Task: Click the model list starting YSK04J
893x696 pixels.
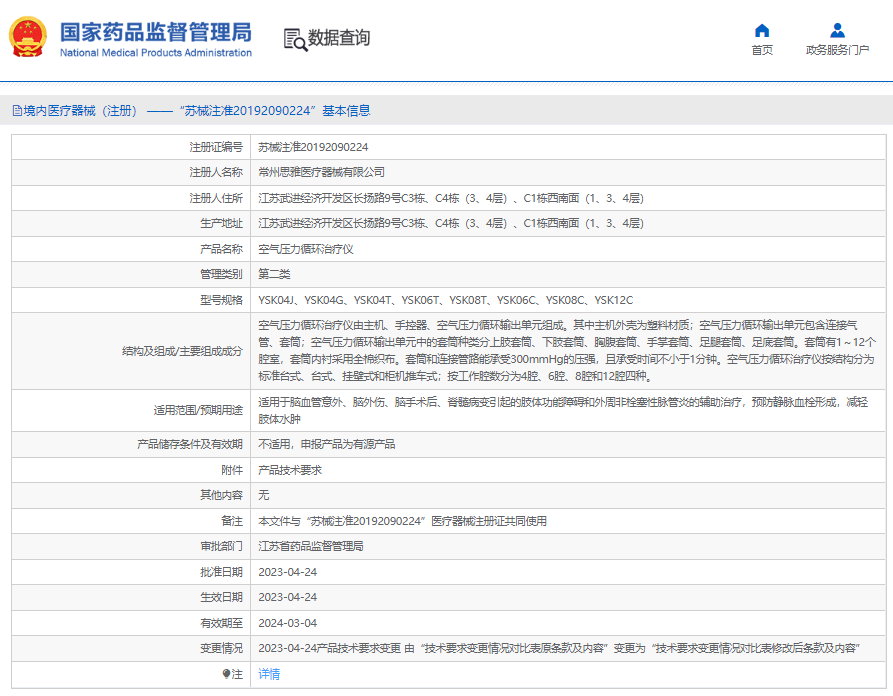Action: (445, 300)
